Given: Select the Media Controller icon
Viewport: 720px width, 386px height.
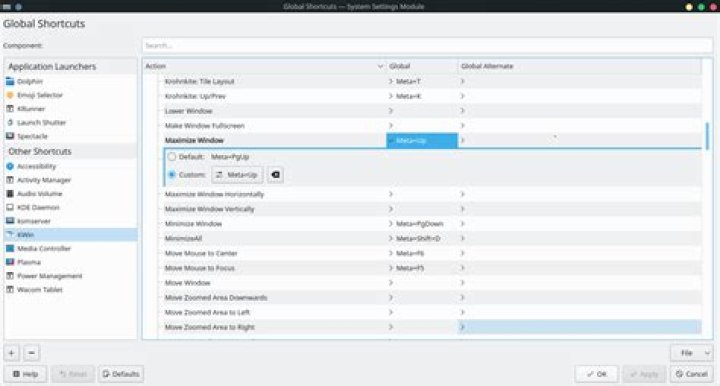Looking at the screenshot, I should [10, 248].
